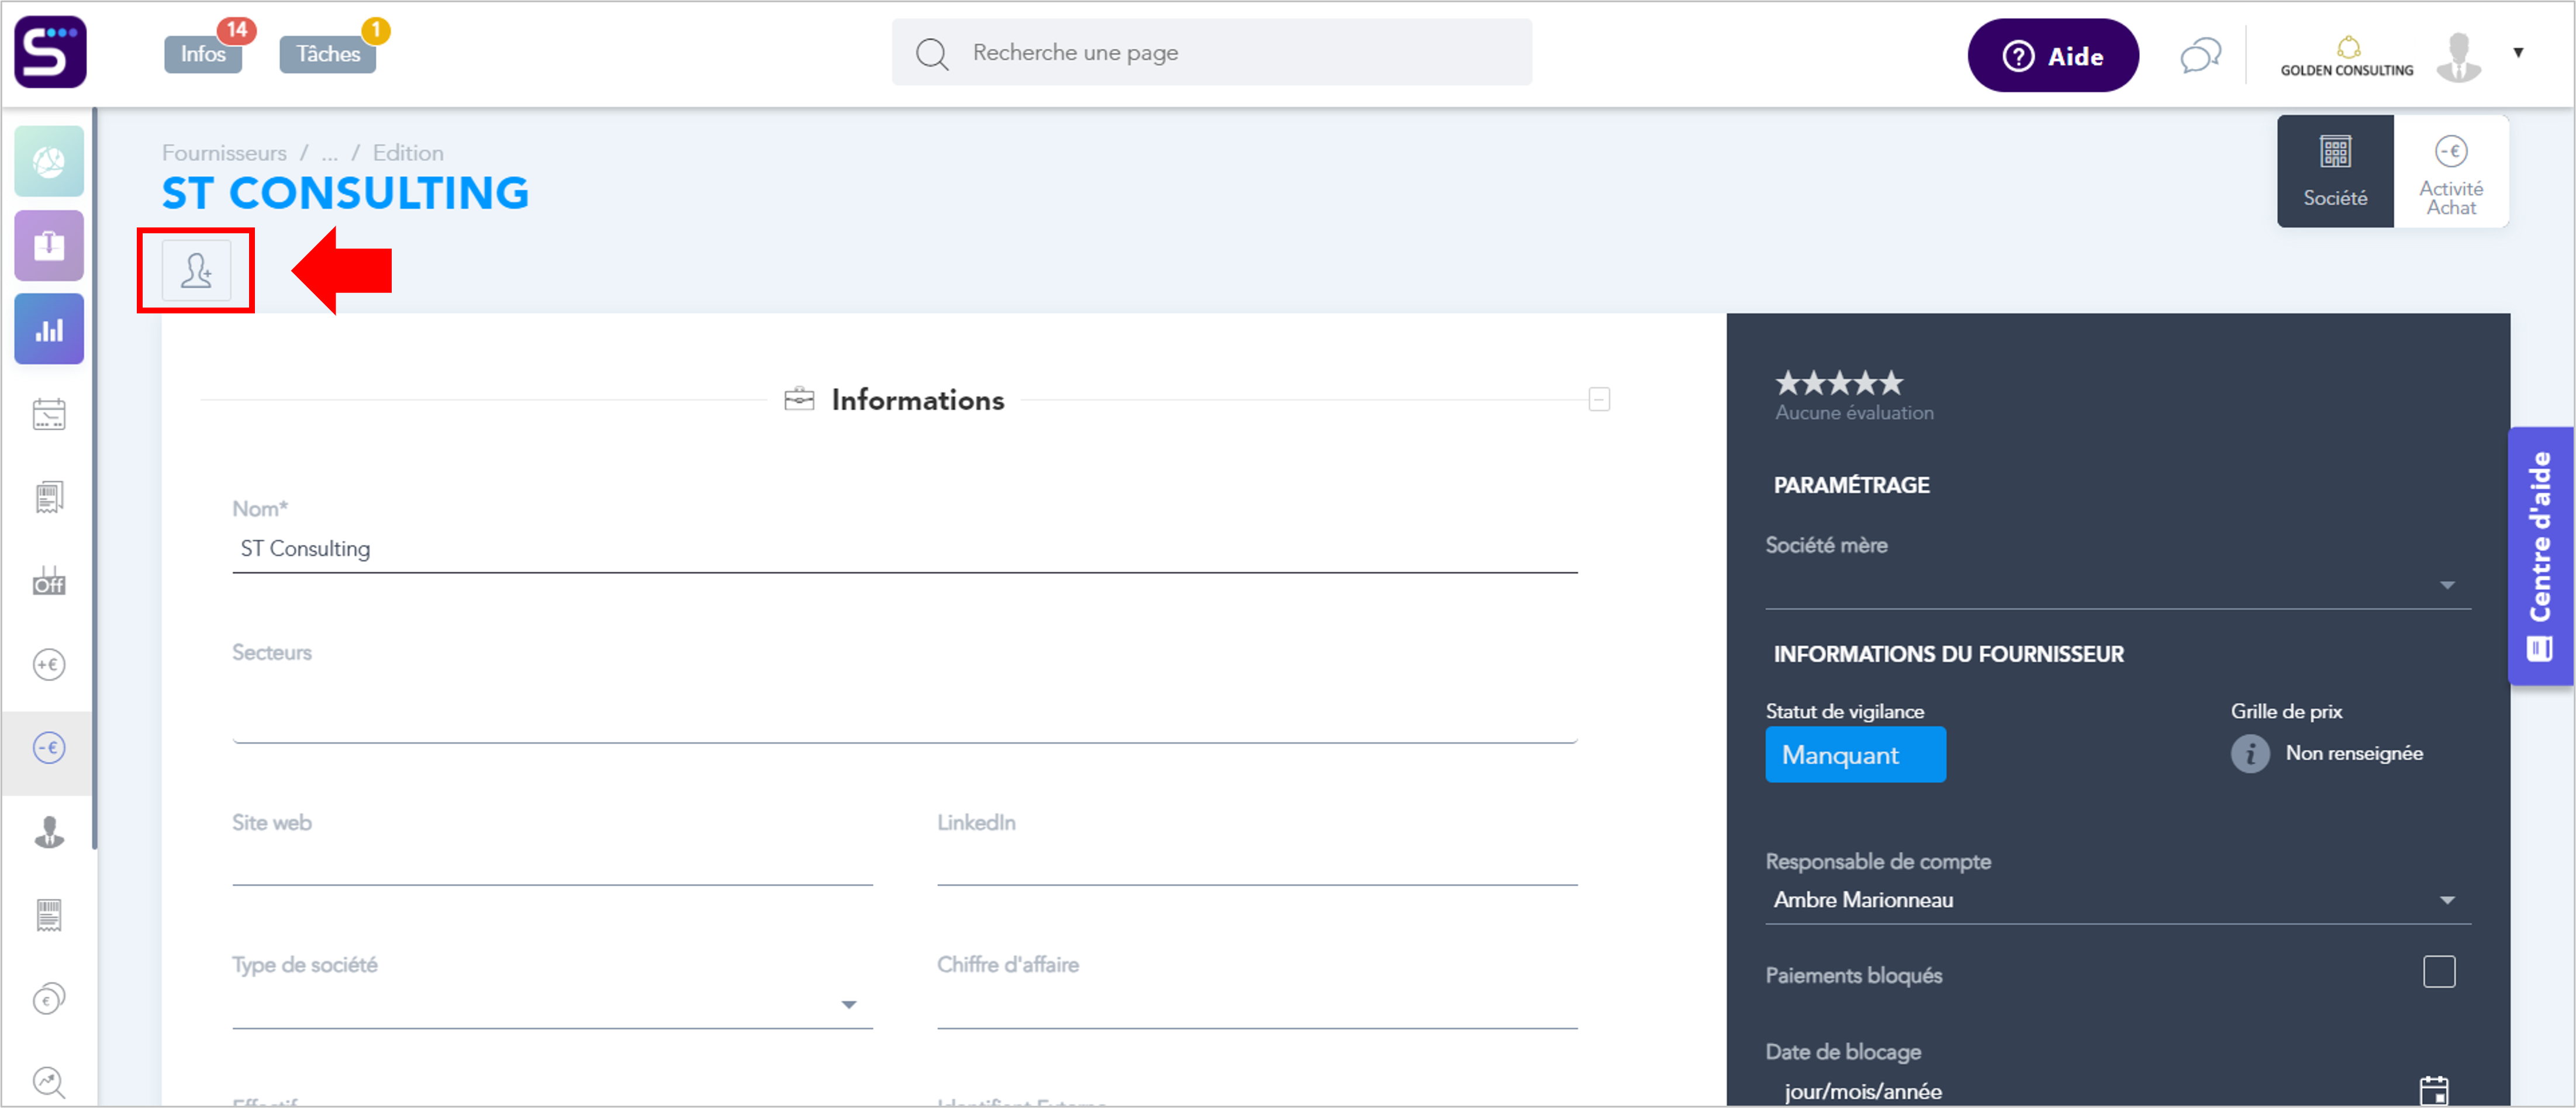Screen dimensions: 2576x1108
Task: Open the Société mère dropdown
Action: pyautogui.click(x=2118, y=585)
